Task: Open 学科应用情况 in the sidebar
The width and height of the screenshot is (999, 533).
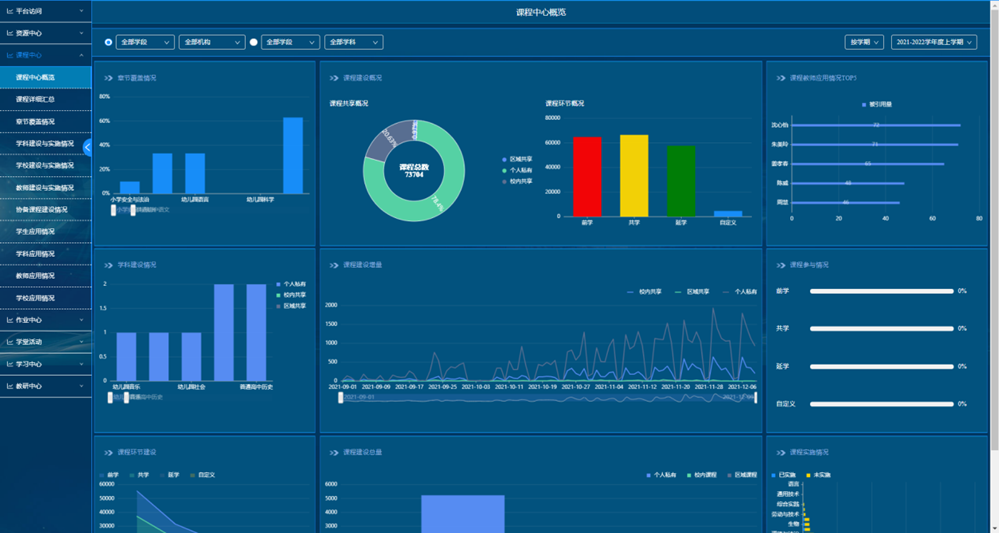Action: [45, 254]
